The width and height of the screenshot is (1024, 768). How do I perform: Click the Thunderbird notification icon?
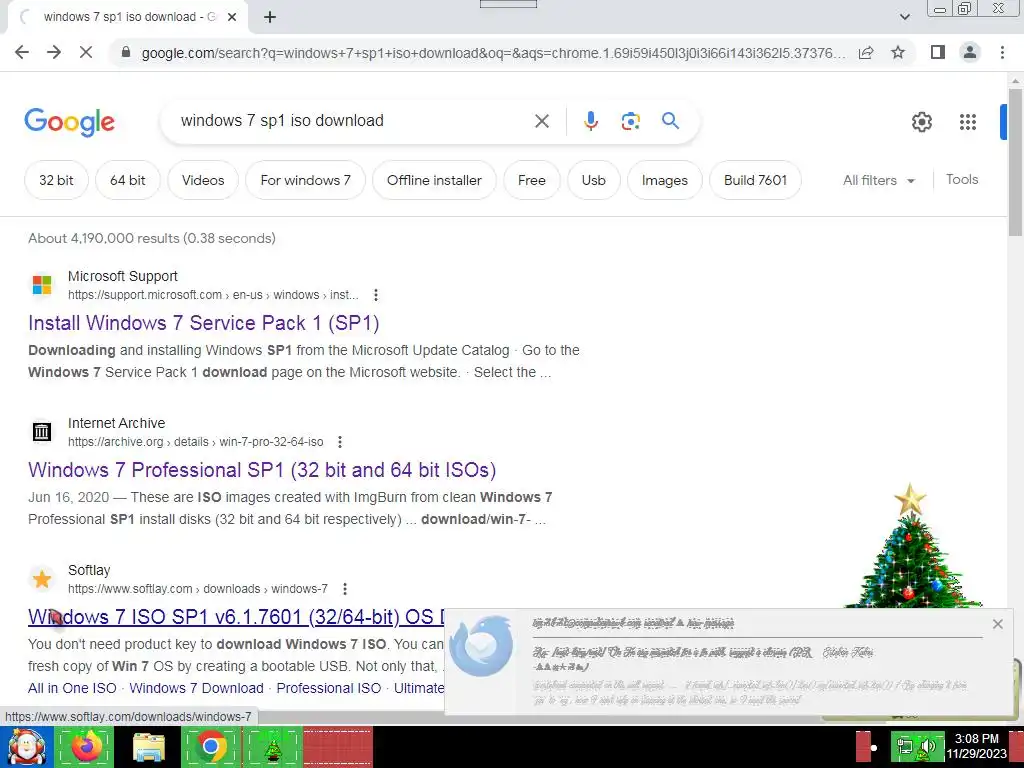[482, 647]
